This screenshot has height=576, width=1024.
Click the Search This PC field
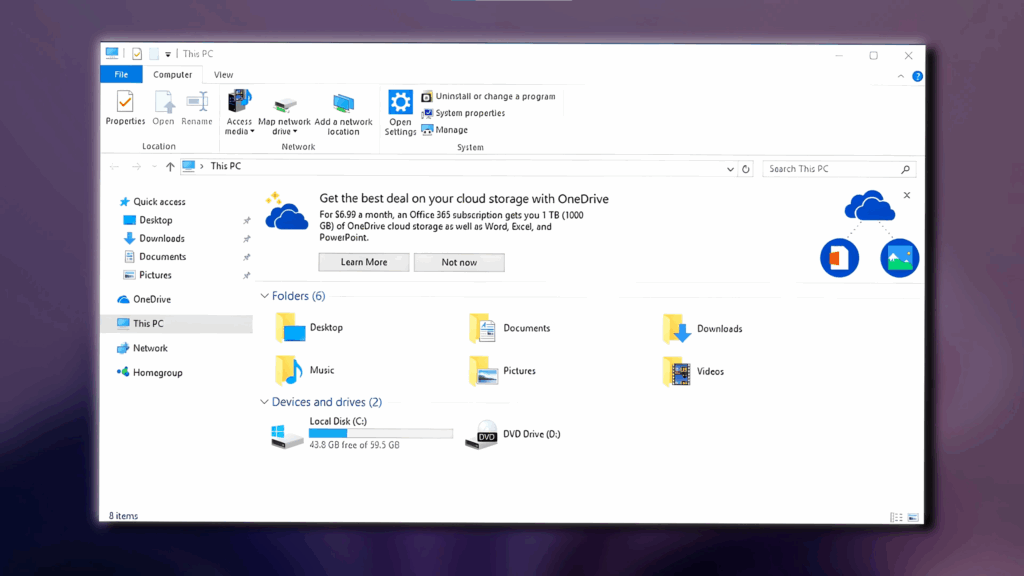pyautogui.click(x=832, y=169)
